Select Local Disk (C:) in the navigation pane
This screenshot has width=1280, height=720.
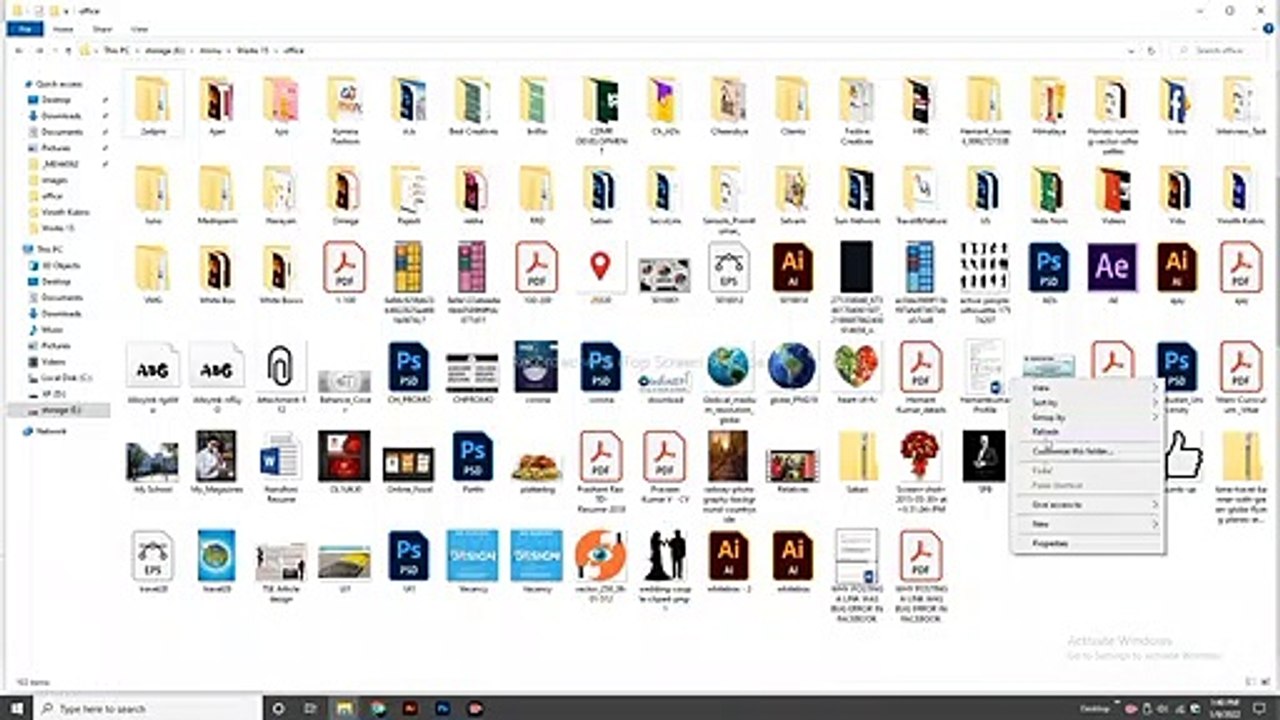pyautogui.click(x=65, y=377)
